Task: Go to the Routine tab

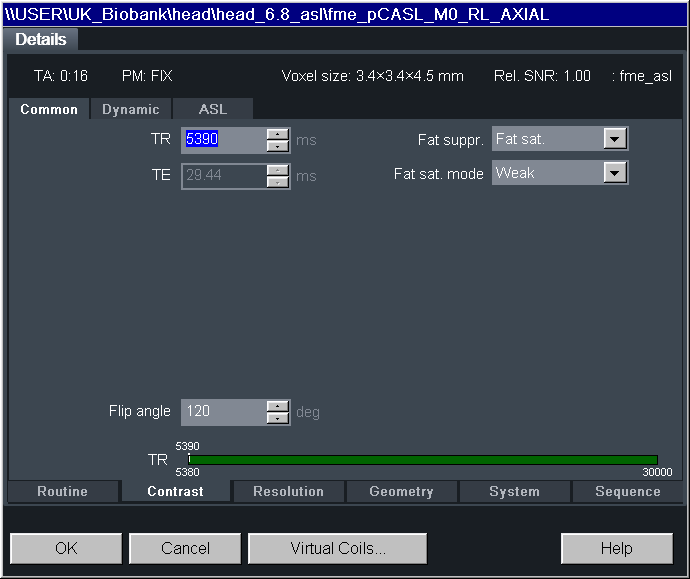Action: point(62,492)
